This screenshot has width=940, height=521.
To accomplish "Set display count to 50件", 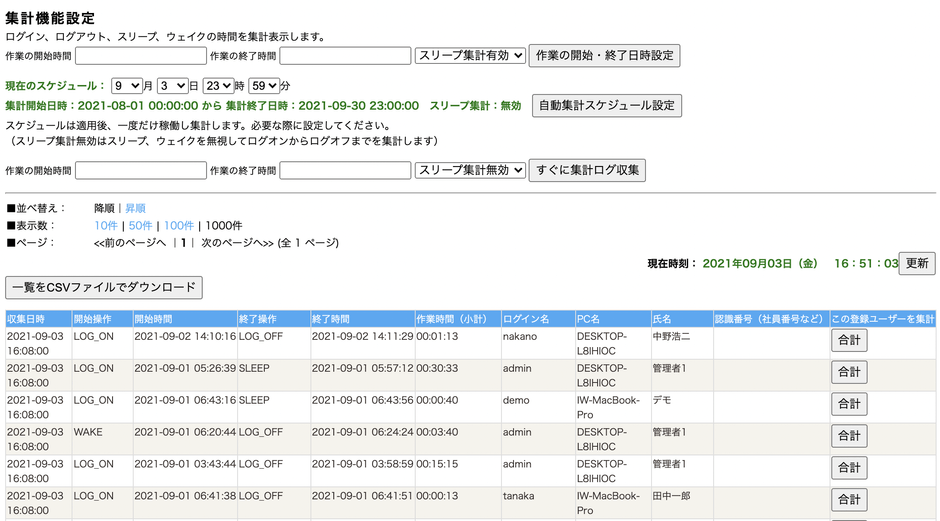I will (140, 225).
